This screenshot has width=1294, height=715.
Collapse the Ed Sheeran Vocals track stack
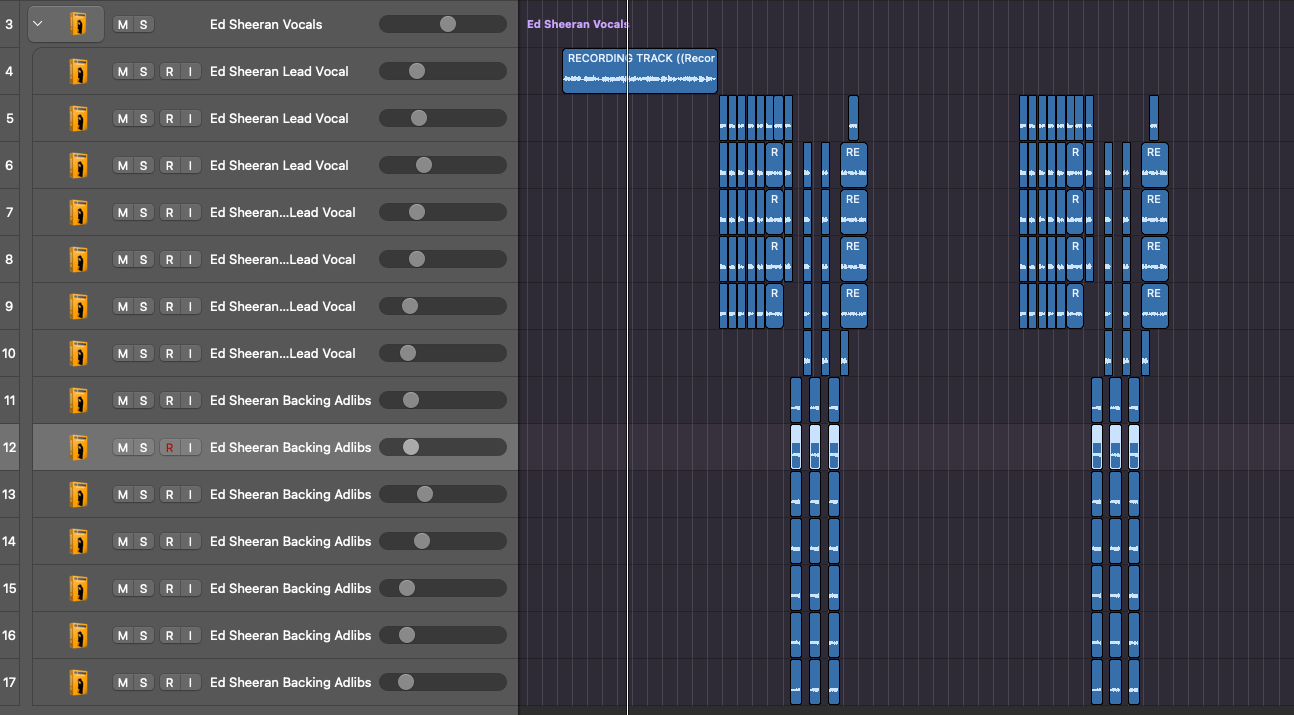pos(37,23)
